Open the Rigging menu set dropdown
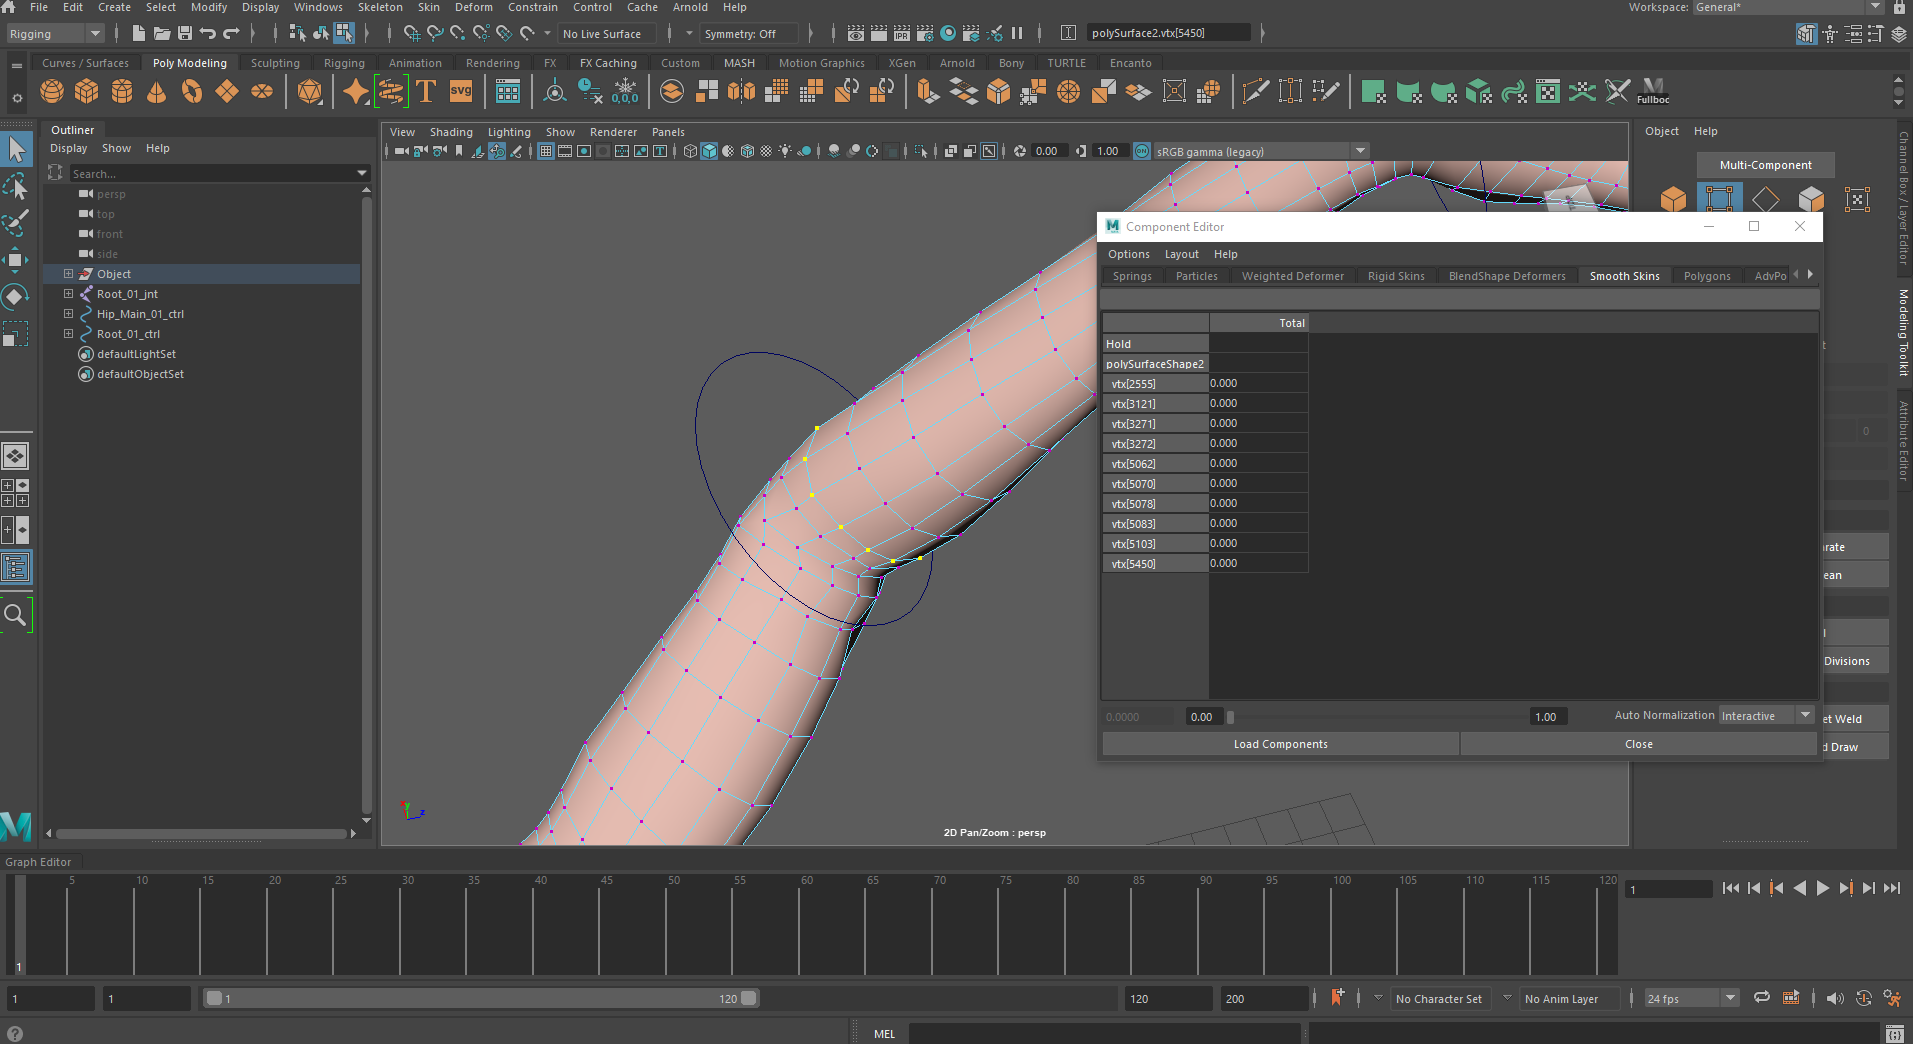The height and width of the screenshot is (1044, 1913). point(55,33)
